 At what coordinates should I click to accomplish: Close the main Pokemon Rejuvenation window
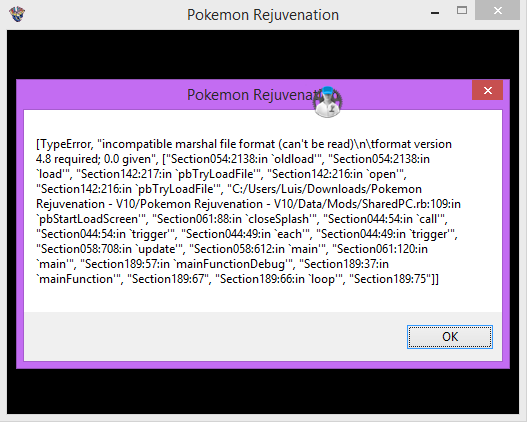(x=497, y=11)
